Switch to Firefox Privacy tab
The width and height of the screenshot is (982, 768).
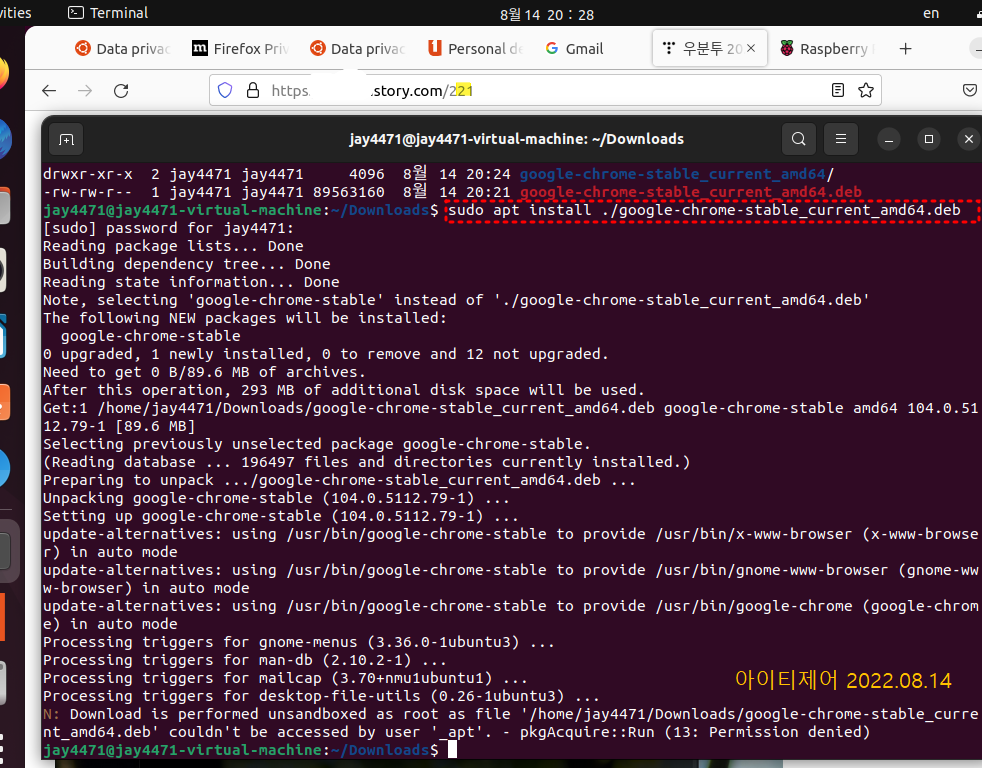[240, 49]
